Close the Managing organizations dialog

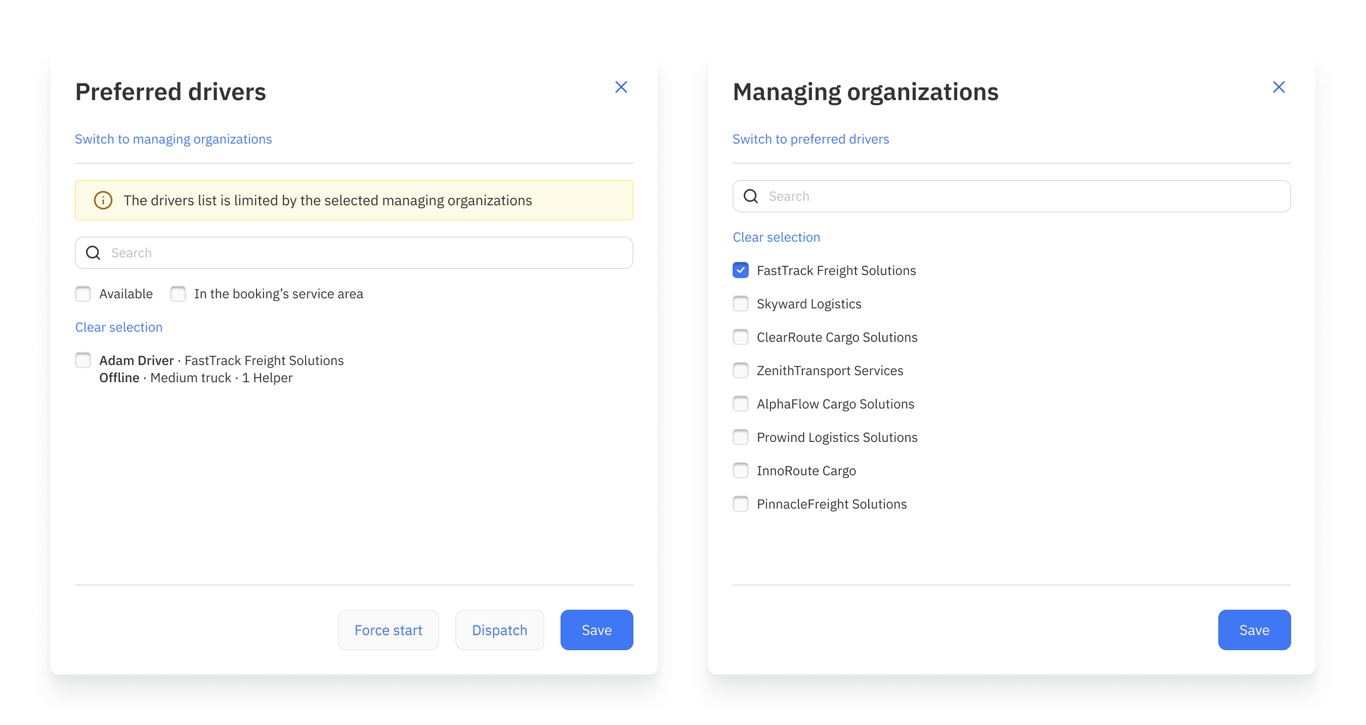point(1279,87)
